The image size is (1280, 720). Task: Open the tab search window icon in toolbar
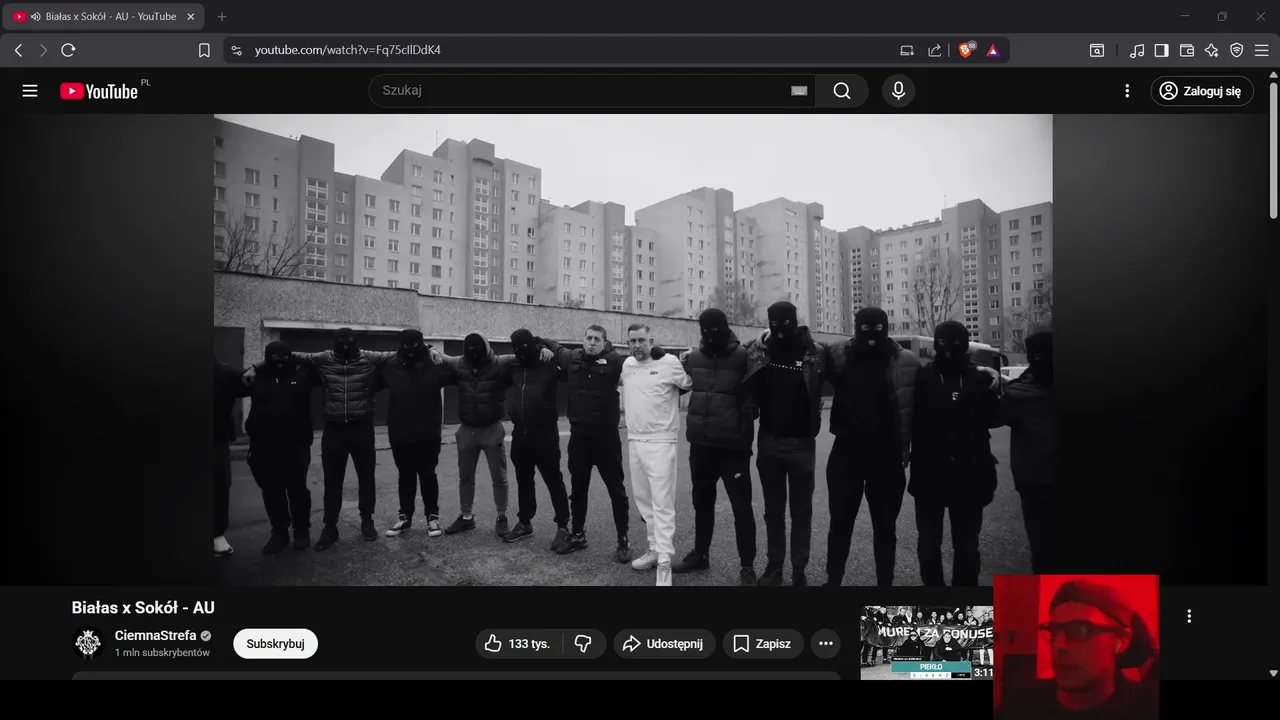[x=1097, y=50]
